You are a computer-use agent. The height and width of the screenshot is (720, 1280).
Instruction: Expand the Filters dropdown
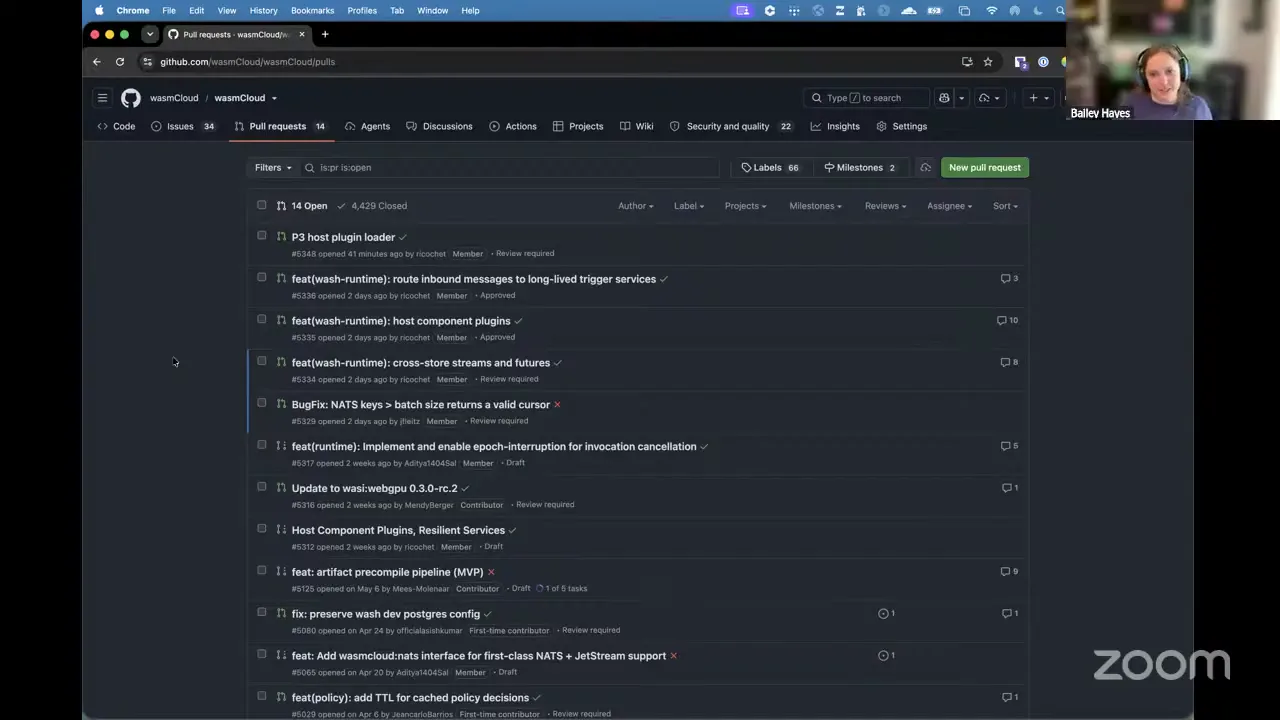[273, 168]
